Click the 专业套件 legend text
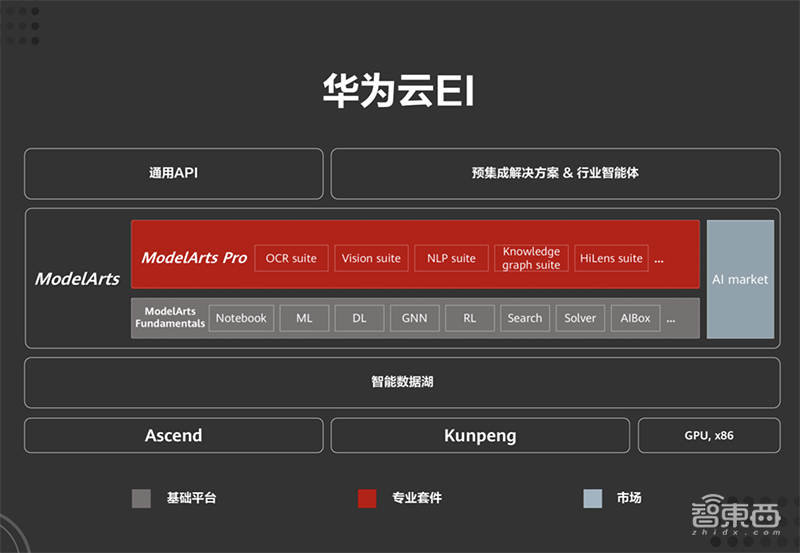This screenshot has width=800, height=553. point(417,498)
